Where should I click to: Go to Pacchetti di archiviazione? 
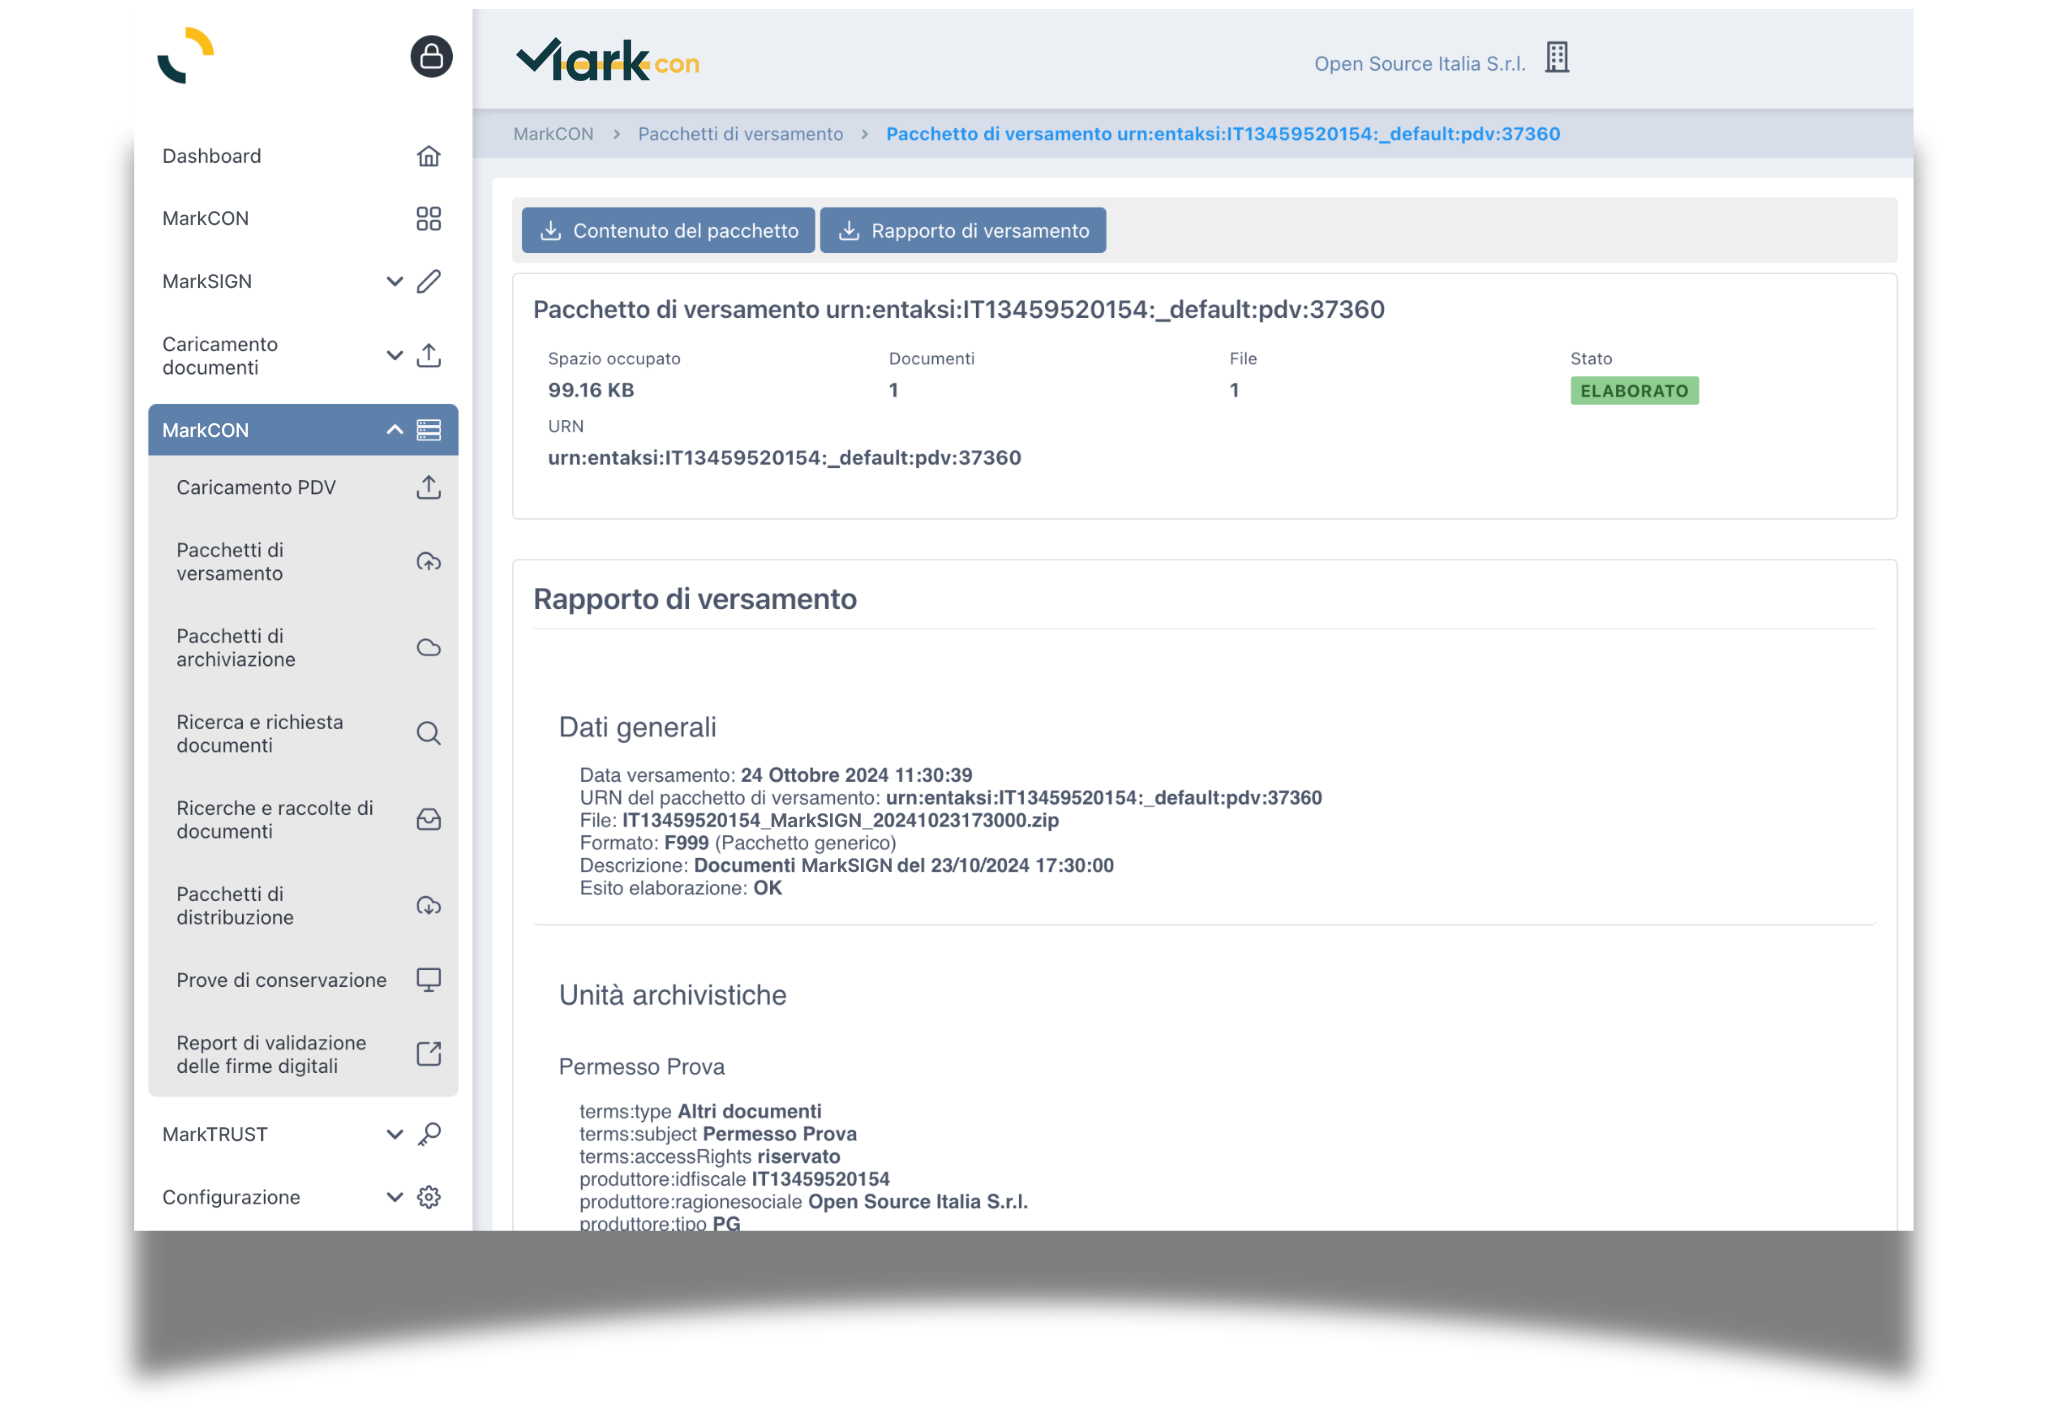point(303,647)
